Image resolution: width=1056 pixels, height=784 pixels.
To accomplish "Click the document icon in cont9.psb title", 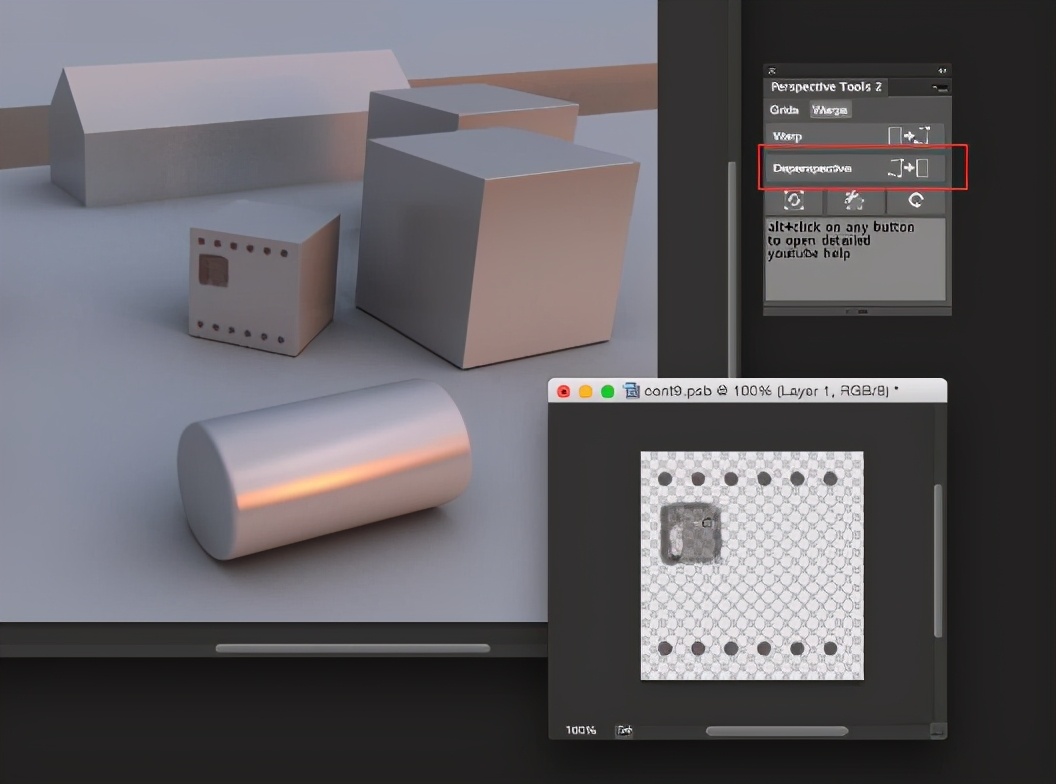I will (632, 391).
